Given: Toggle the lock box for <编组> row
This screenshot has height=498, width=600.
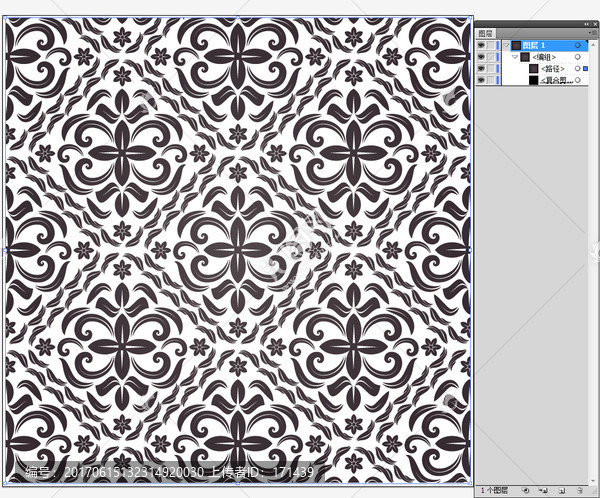Looking at the screenshot, I should tap(491, 57).
